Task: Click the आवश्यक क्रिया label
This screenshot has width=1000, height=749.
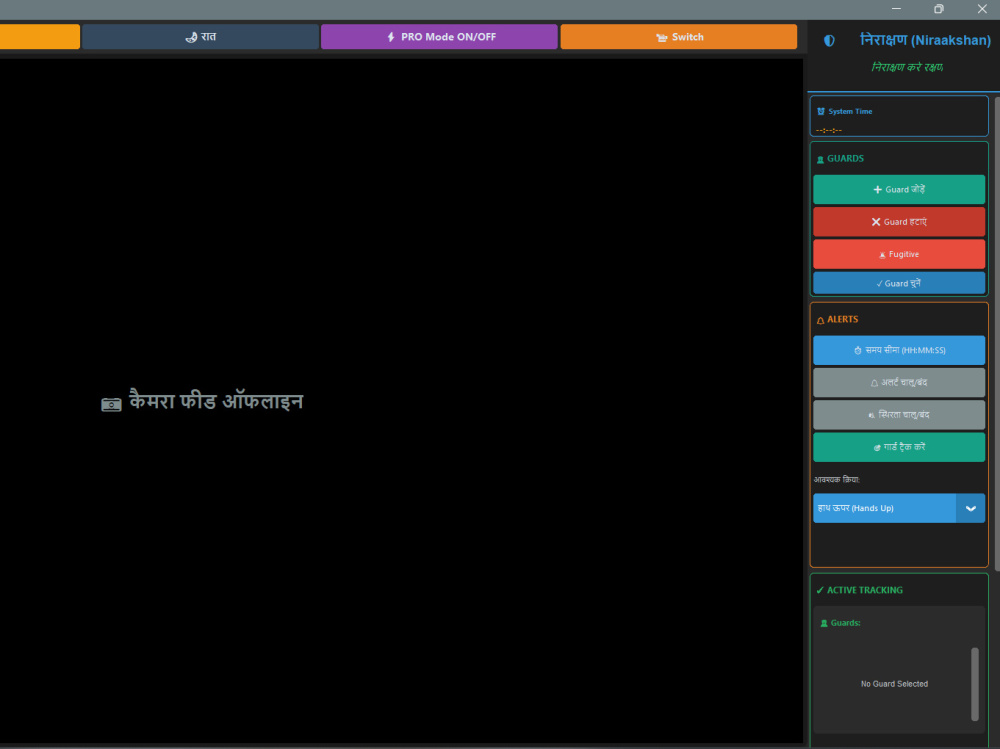Action: [837, 480]
